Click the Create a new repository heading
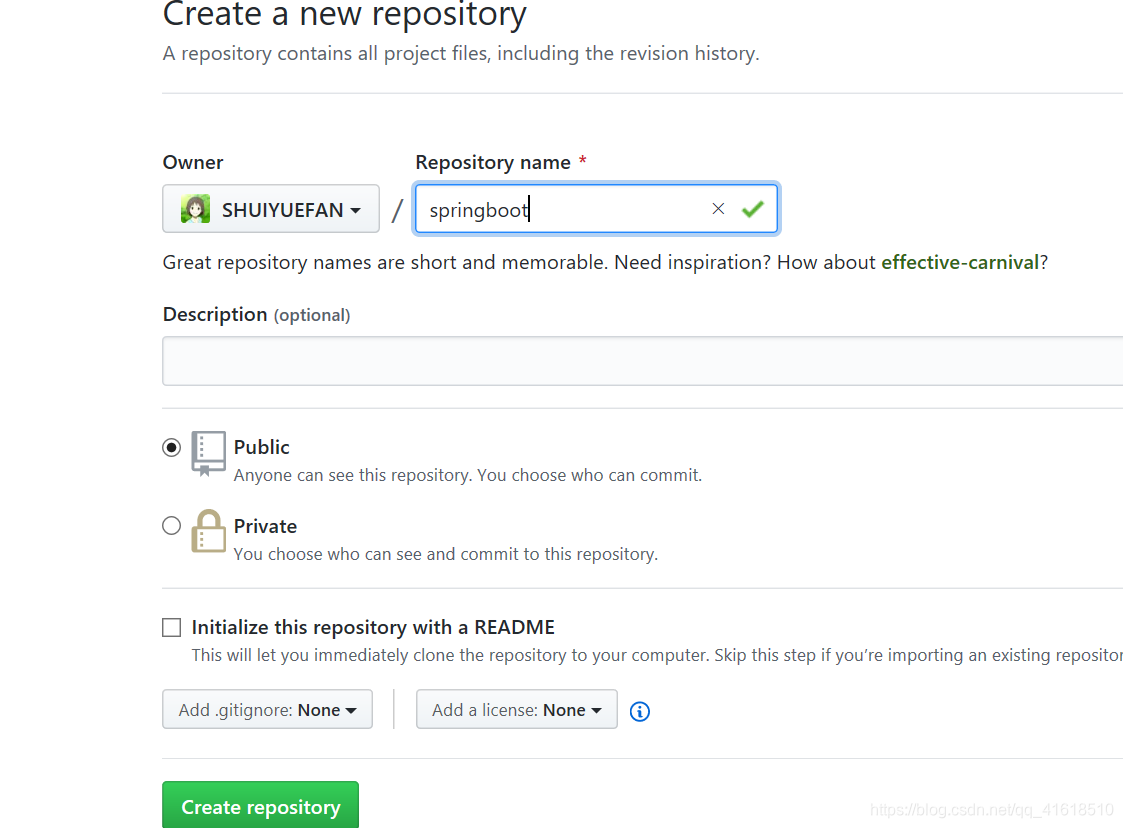This screenshot has height=828, width=1123. pyautogui.click(x=344, y=14)
